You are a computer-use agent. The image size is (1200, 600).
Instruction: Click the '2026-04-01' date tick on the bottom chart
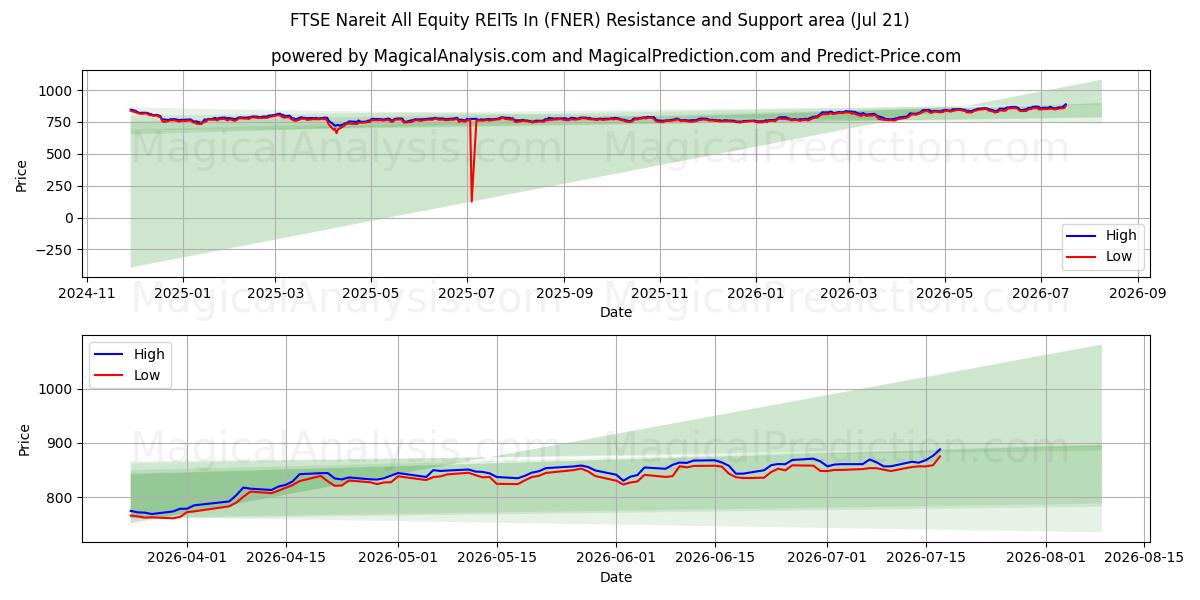pyautogui.click(x=188, y=557)
